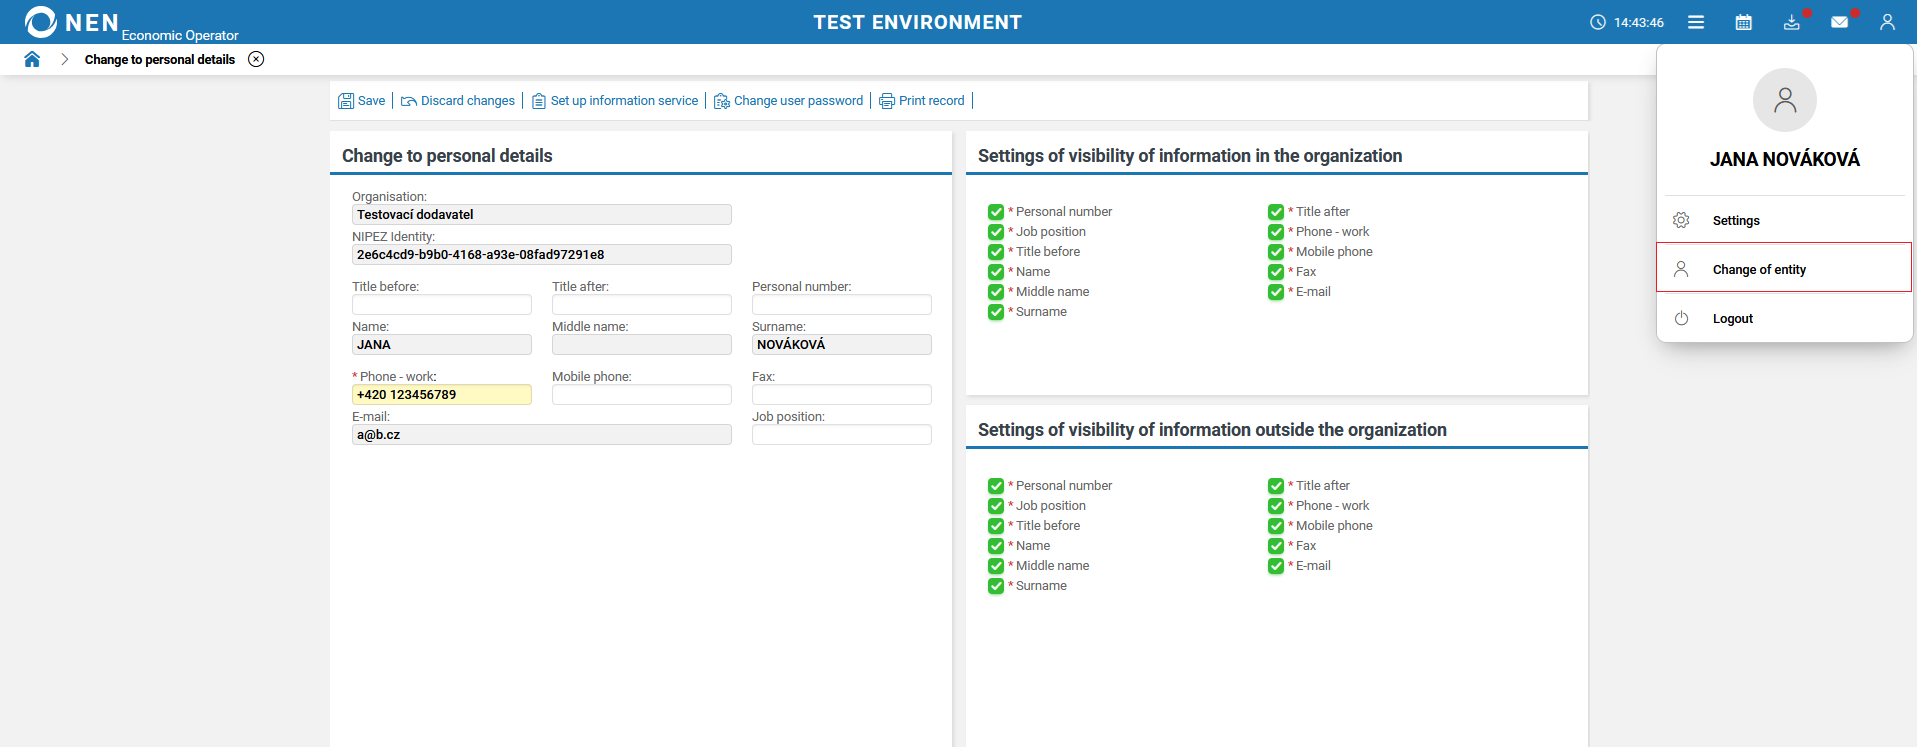Open Settings from the user menu
The height and width of the screenshot is (747, 1917).
tap(1785, 220)
